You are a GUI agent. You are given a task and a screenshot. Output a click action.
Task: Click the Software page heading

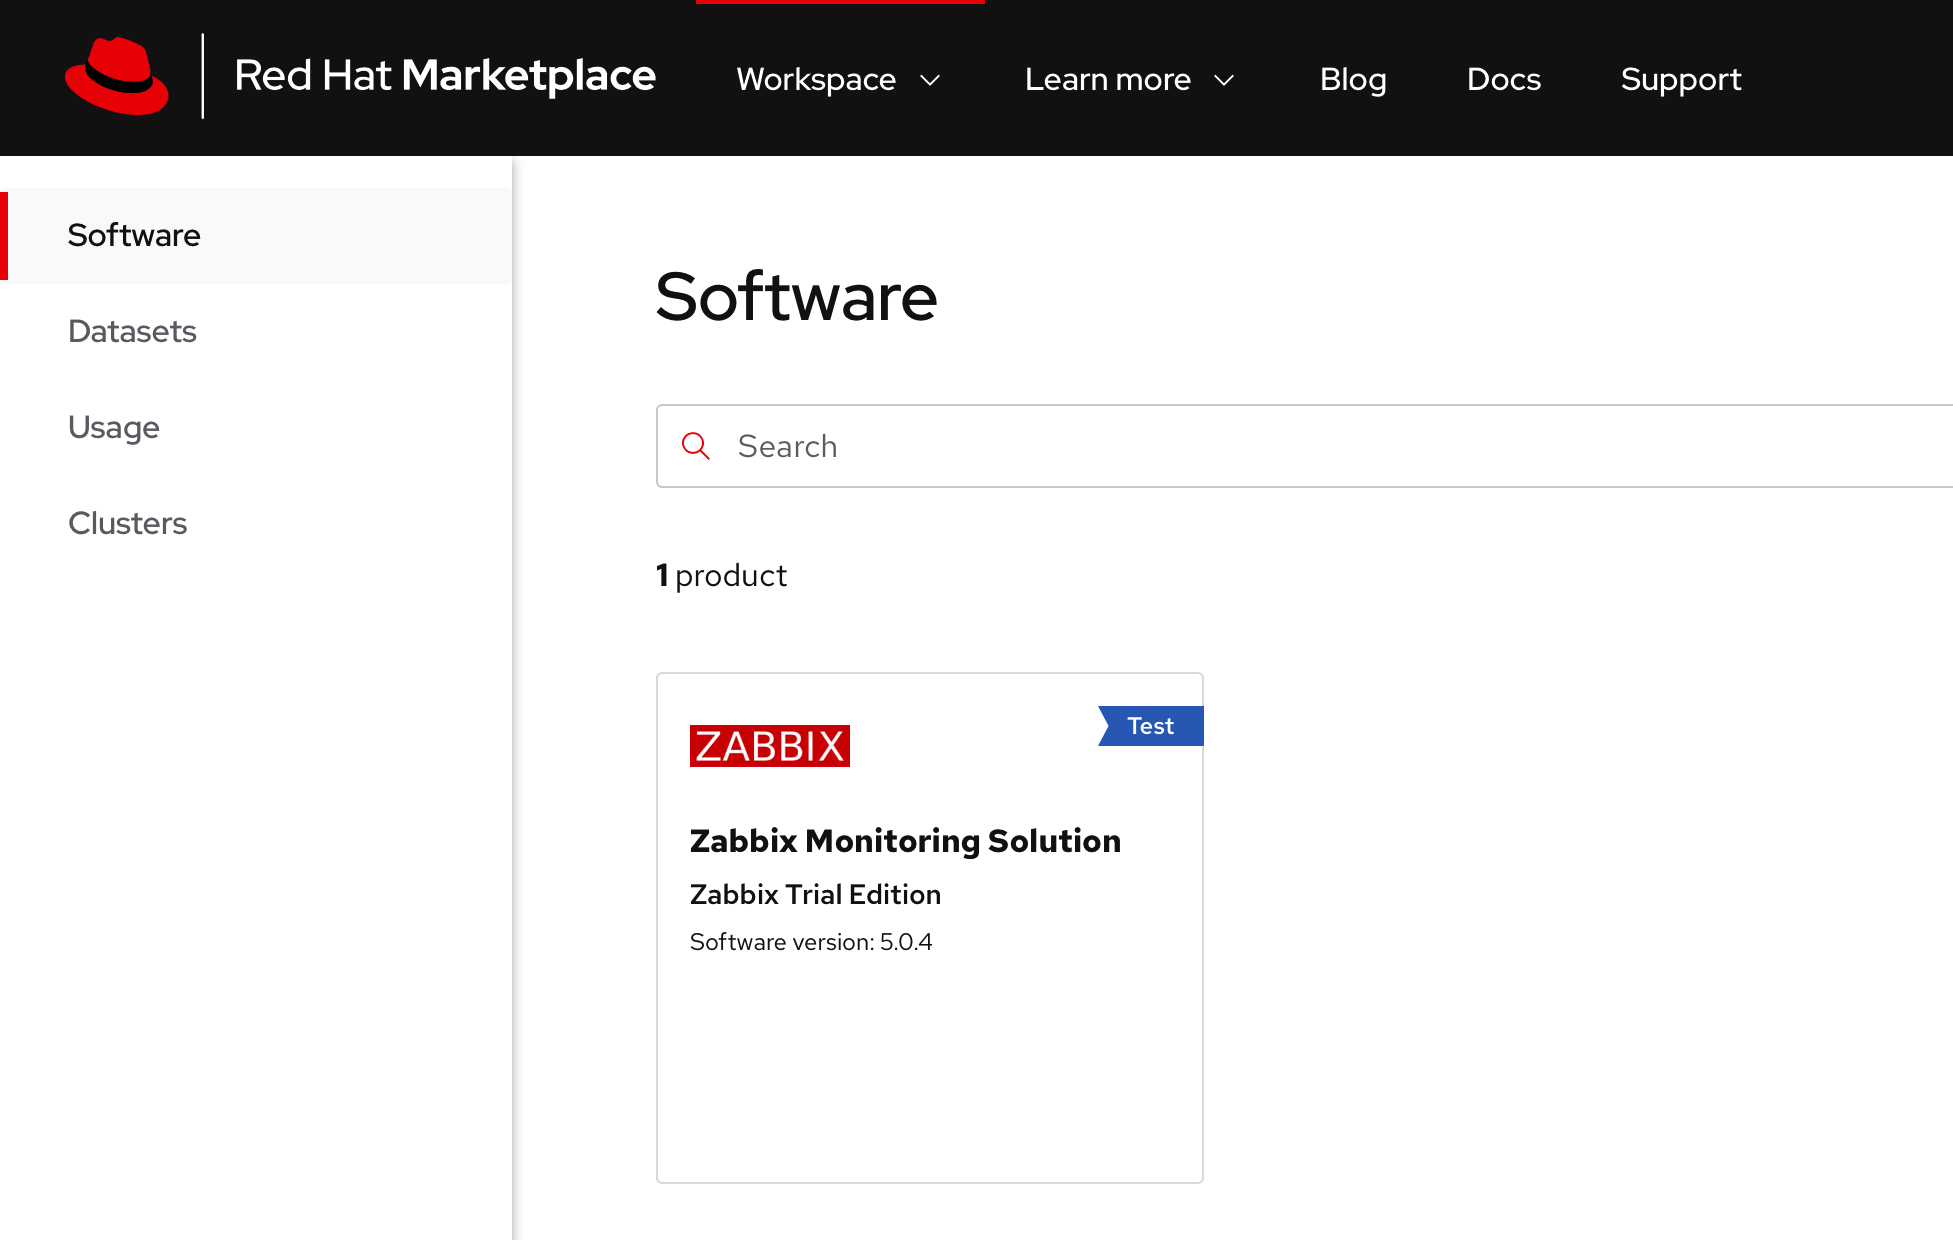[x=796, y=297]
